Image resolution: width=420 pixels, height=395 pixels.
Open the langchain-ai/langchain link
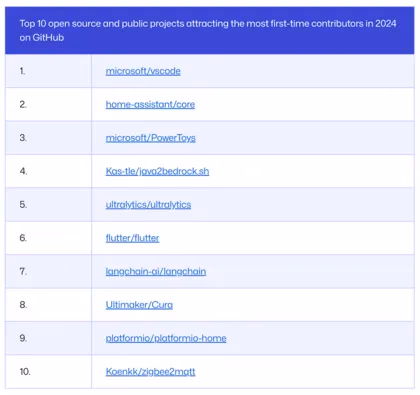point(156,271)
